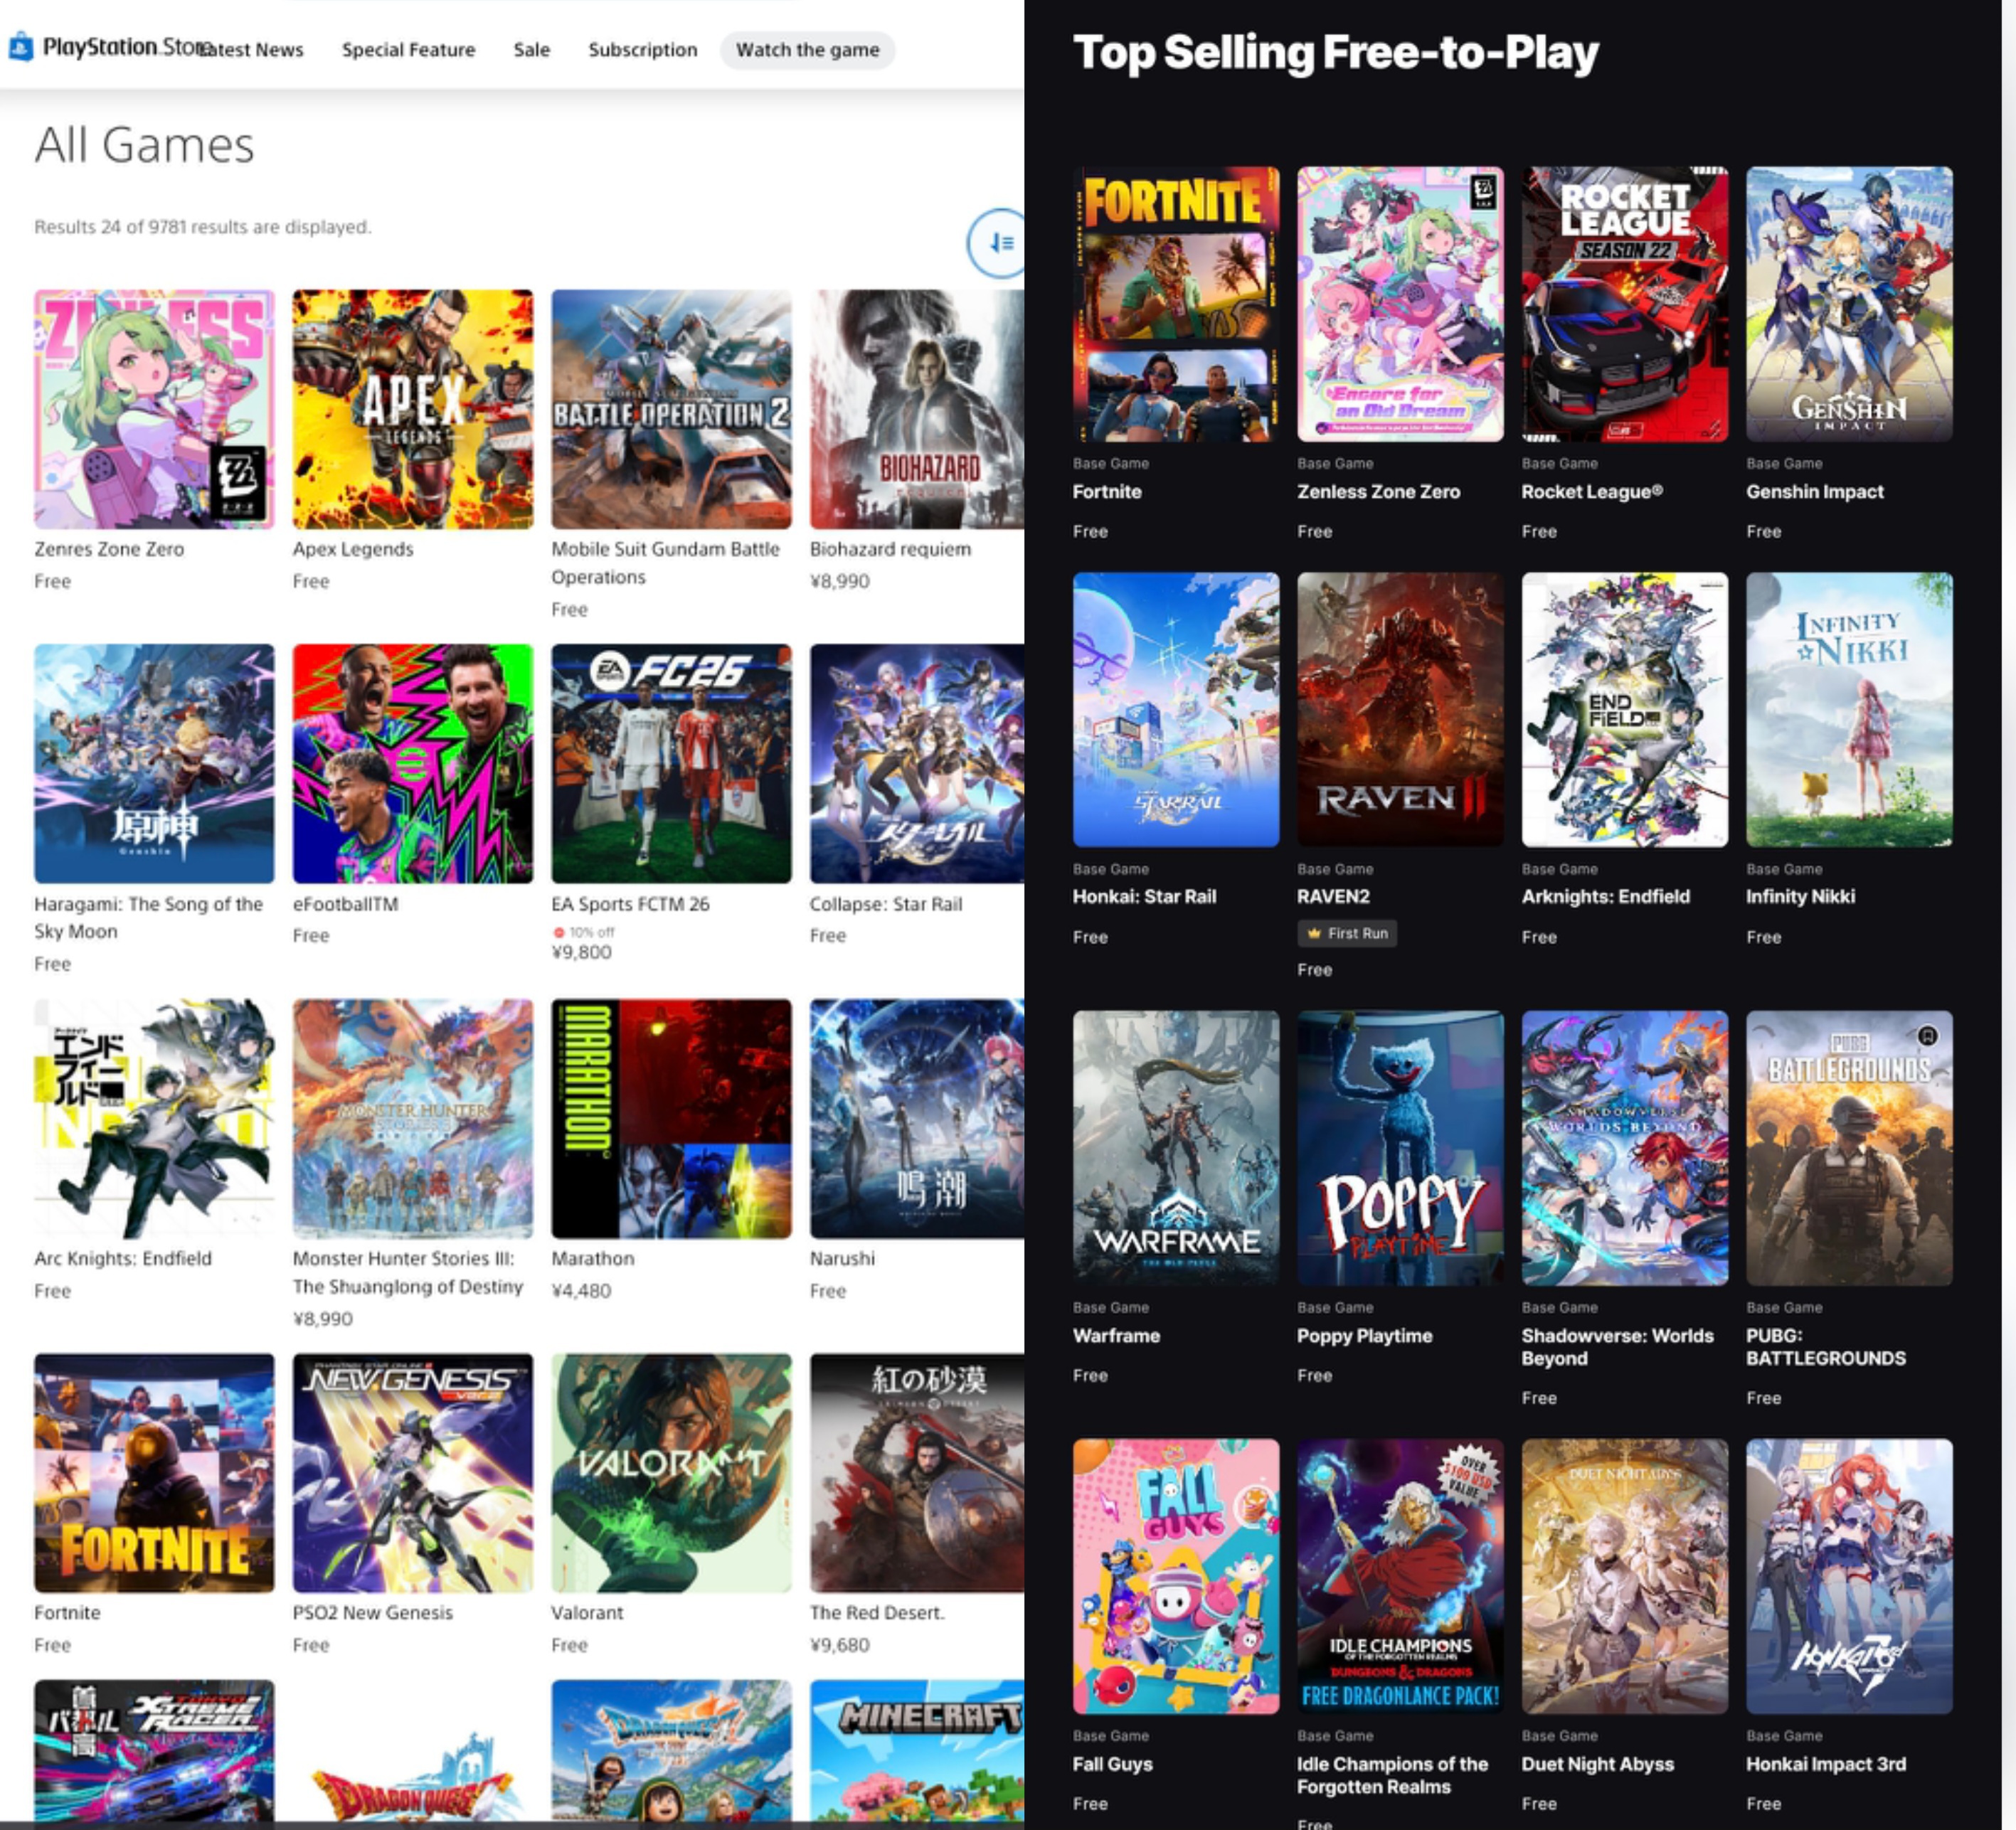Viewport: 2016px width, 1830px height.
Task: Open the Poppy Playtime title link
Action: click(x=1364, y=1336)
